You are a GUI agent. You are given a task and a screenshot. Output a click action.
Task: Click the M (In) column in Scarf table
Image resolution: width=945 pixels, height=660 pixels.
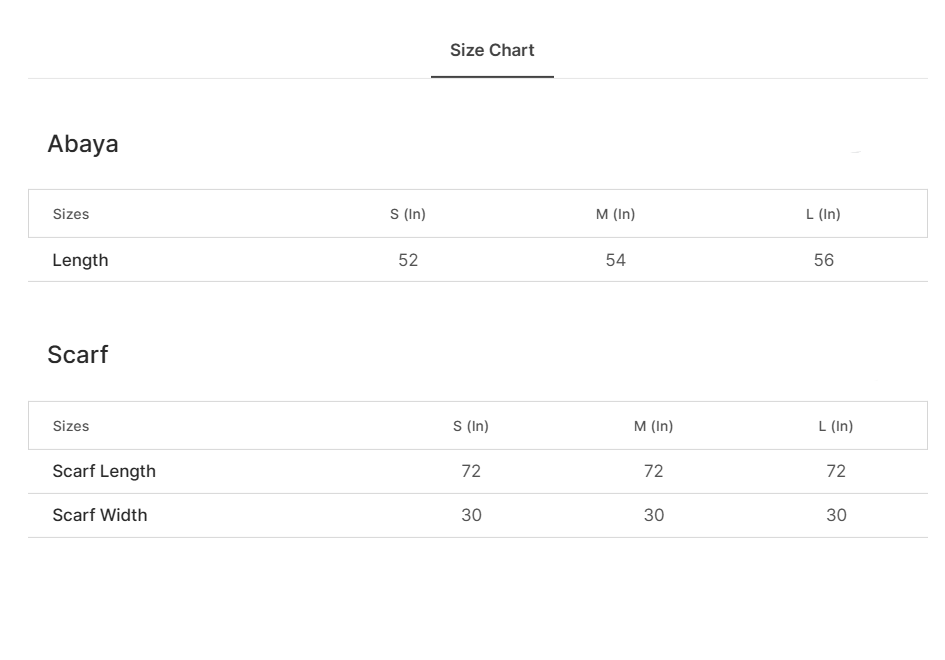(x=654, y=426)
